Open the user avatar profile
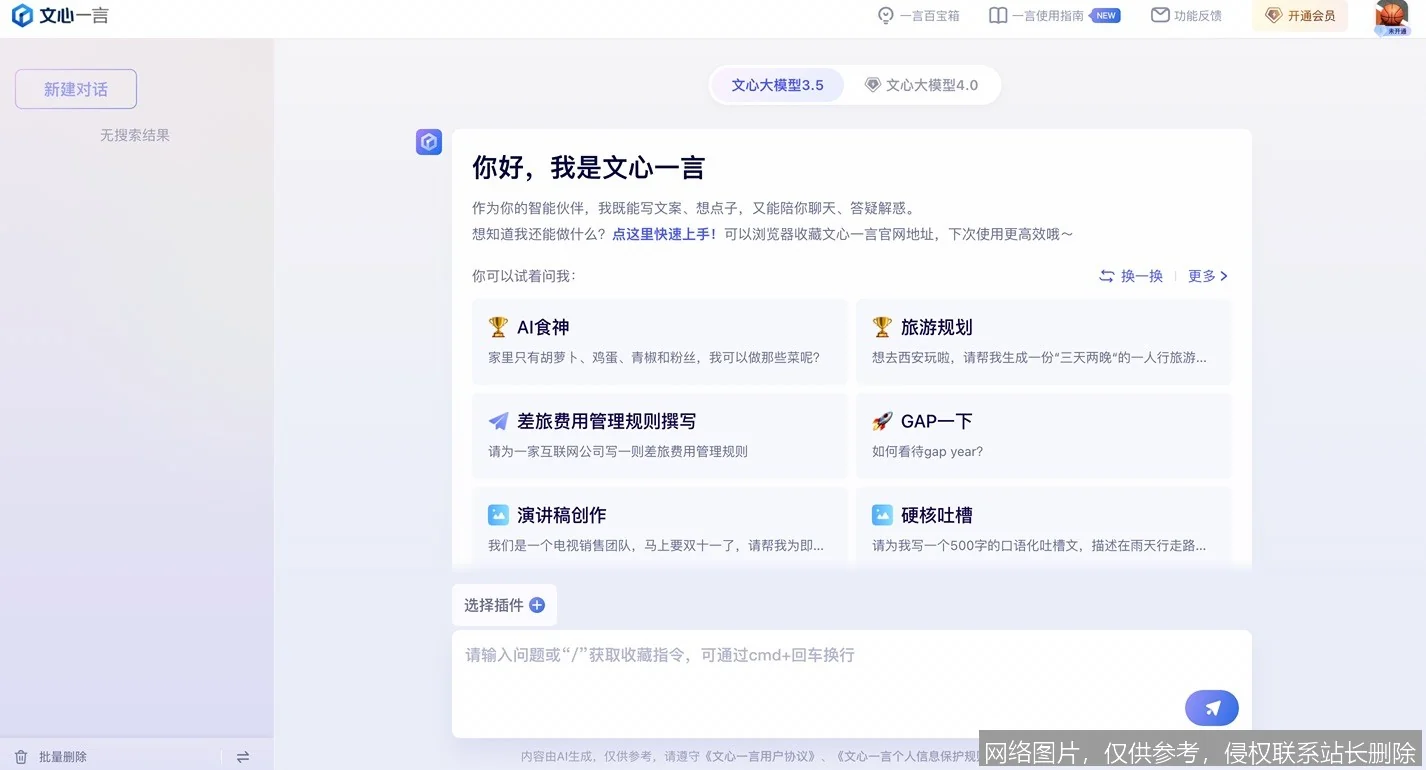This screenshot has width=1426, height=770. (x=1391, y=17)
